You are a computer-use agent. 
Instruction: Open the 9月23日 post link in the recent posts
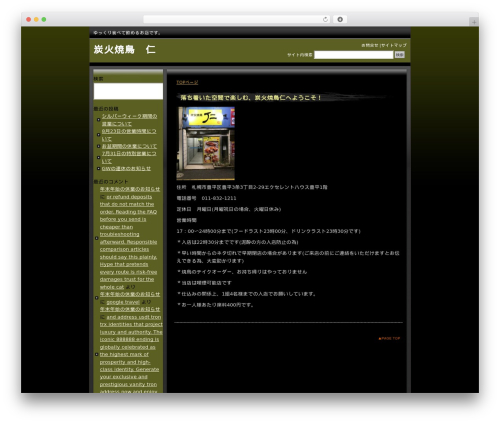129,135
